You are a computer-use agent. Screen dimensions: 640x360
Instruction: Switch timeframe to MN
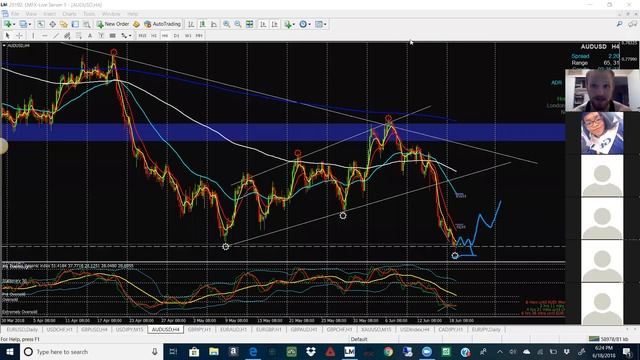pyautogui.click(x=199, y=36)
